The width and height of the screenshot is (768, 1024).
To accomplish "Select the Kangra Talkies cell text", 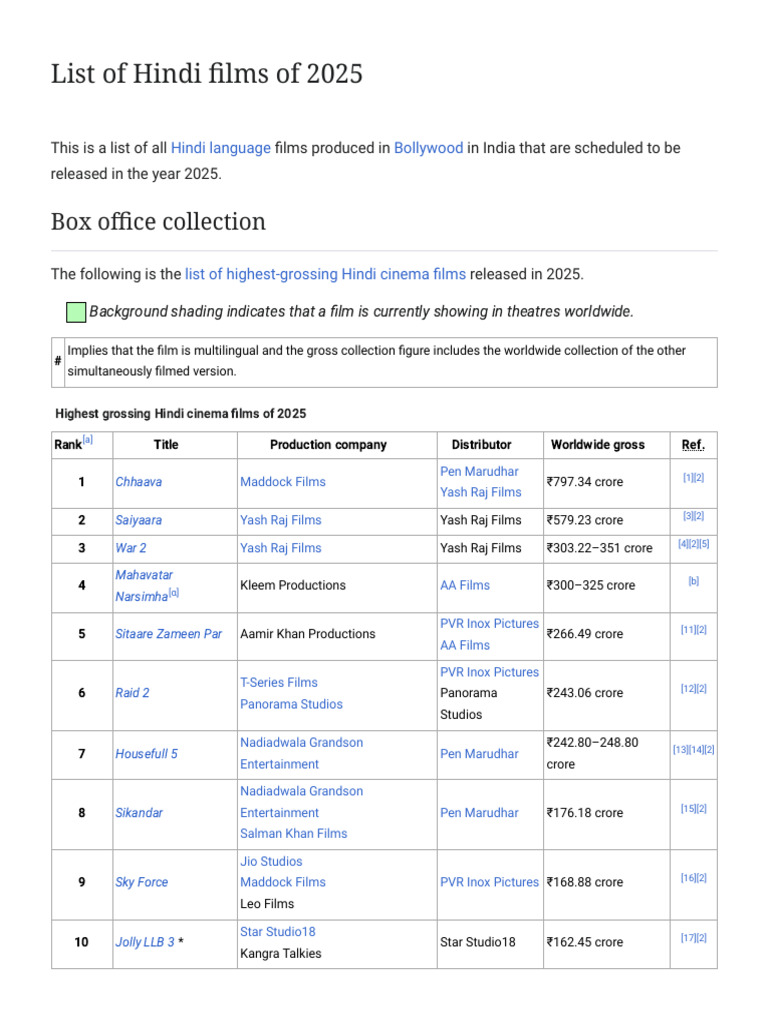I will coord(281,953).
